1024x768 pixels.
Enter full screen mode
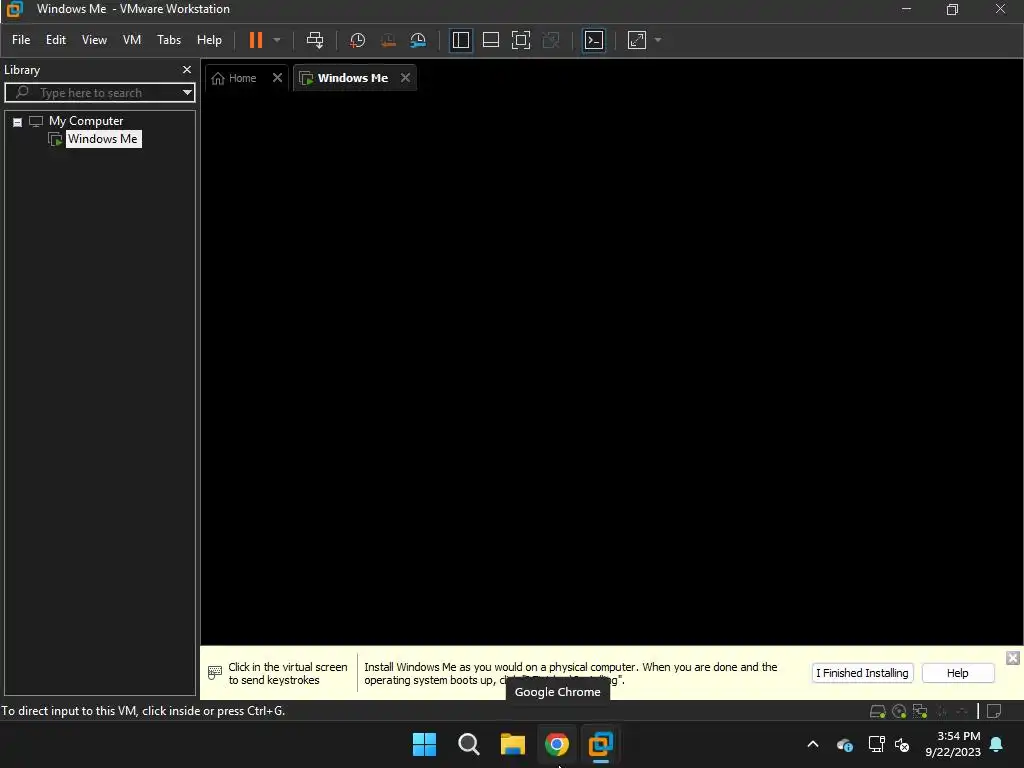tap(520, 40)
